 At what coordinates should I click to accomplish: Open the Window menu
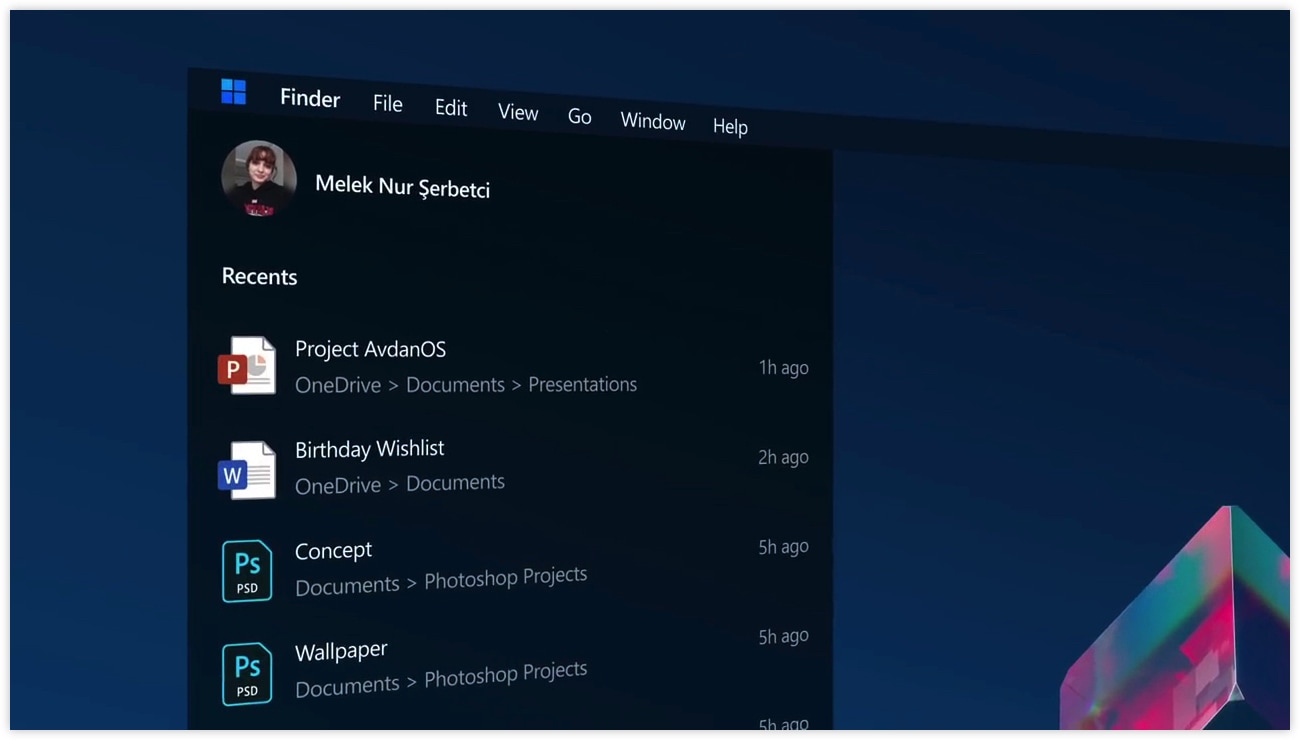point(653,122)
